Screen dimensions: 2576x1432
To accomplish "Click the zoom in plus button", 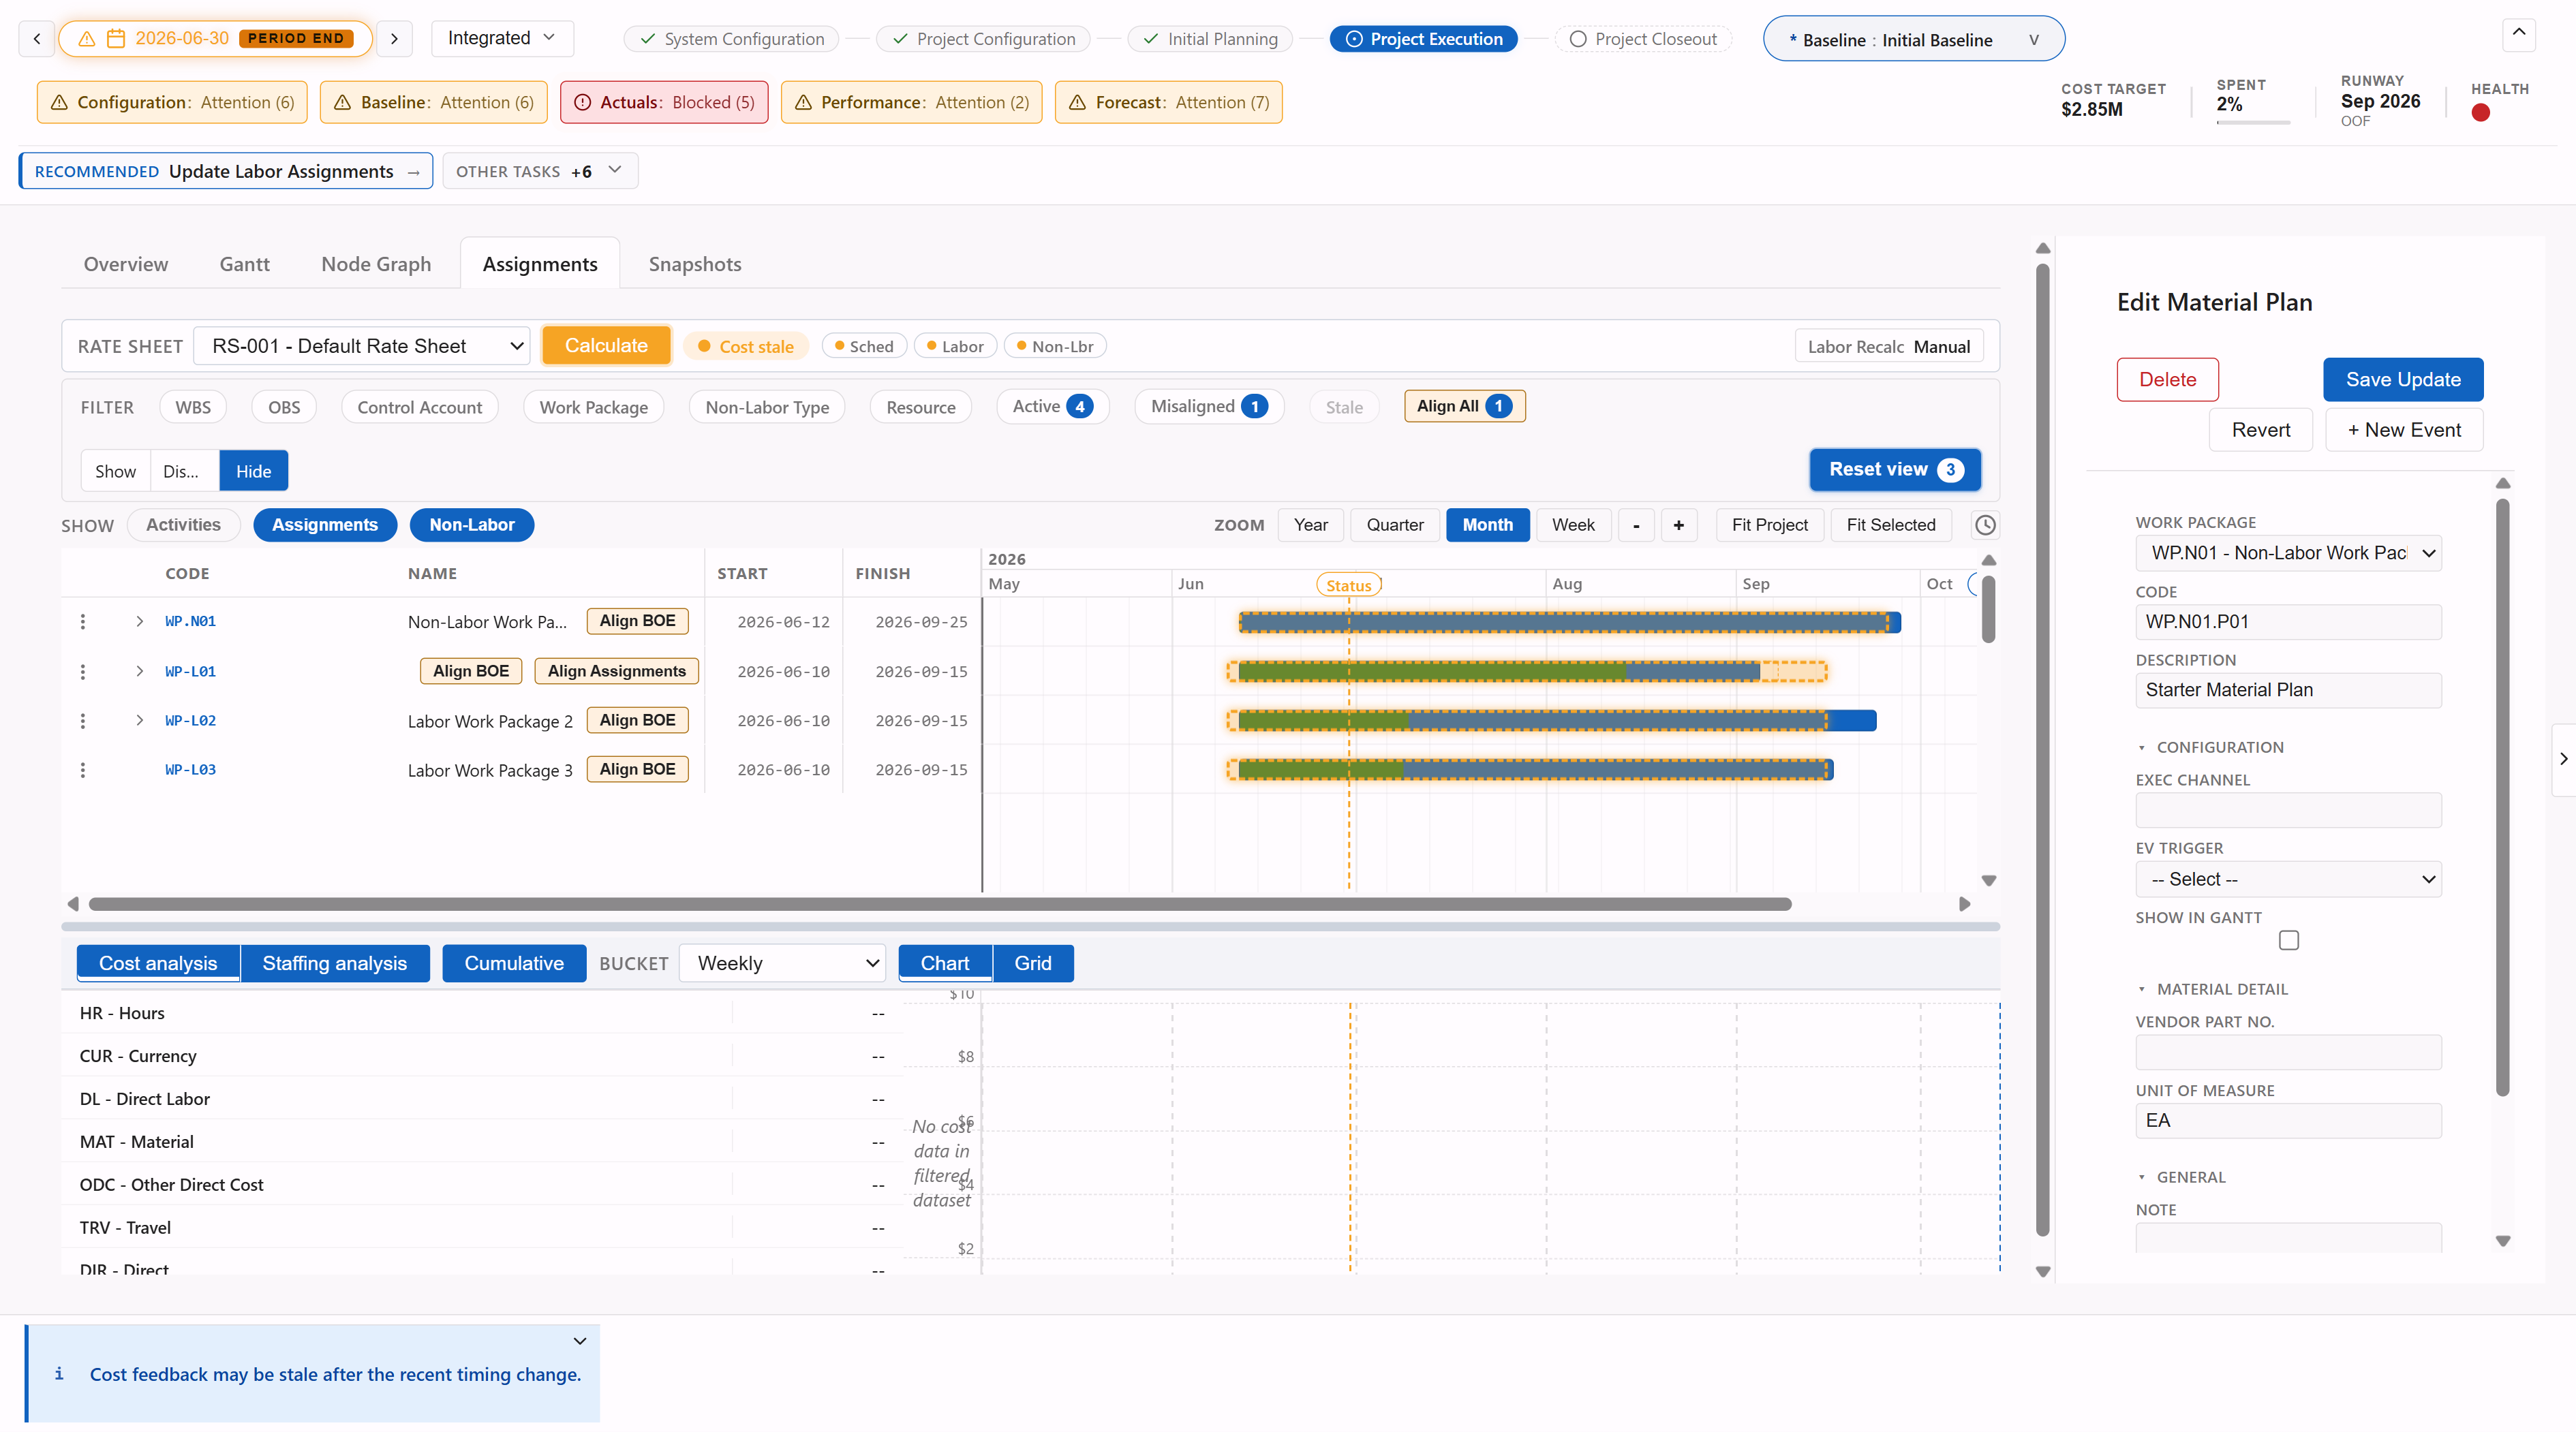I will [1678, 525].
